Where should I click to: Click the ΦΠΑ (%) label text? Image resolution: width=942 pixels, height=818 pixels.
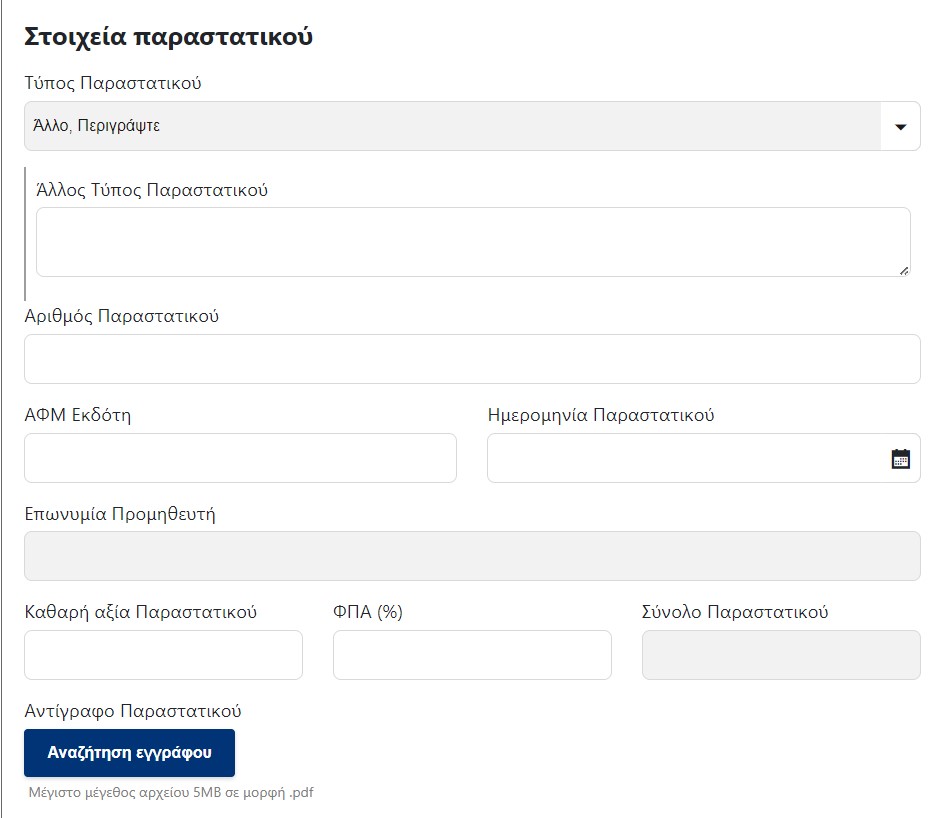click(x=368, y=612)
